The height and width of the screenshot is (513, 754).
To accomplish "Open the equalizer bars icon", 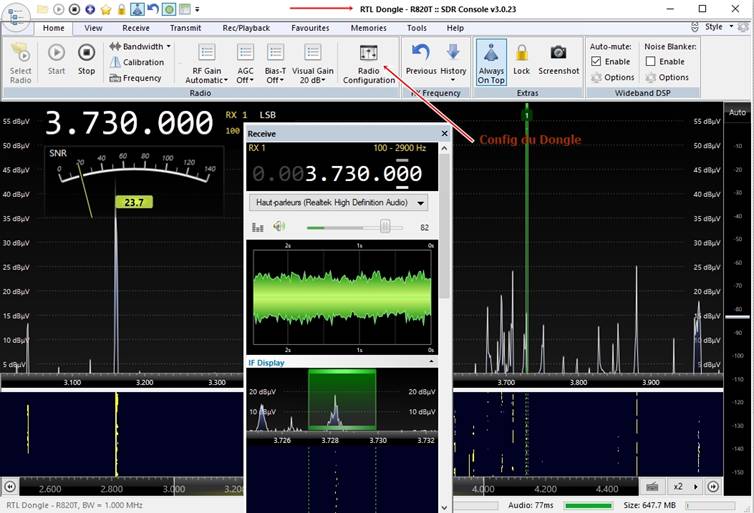I will [x=258, y=227].
